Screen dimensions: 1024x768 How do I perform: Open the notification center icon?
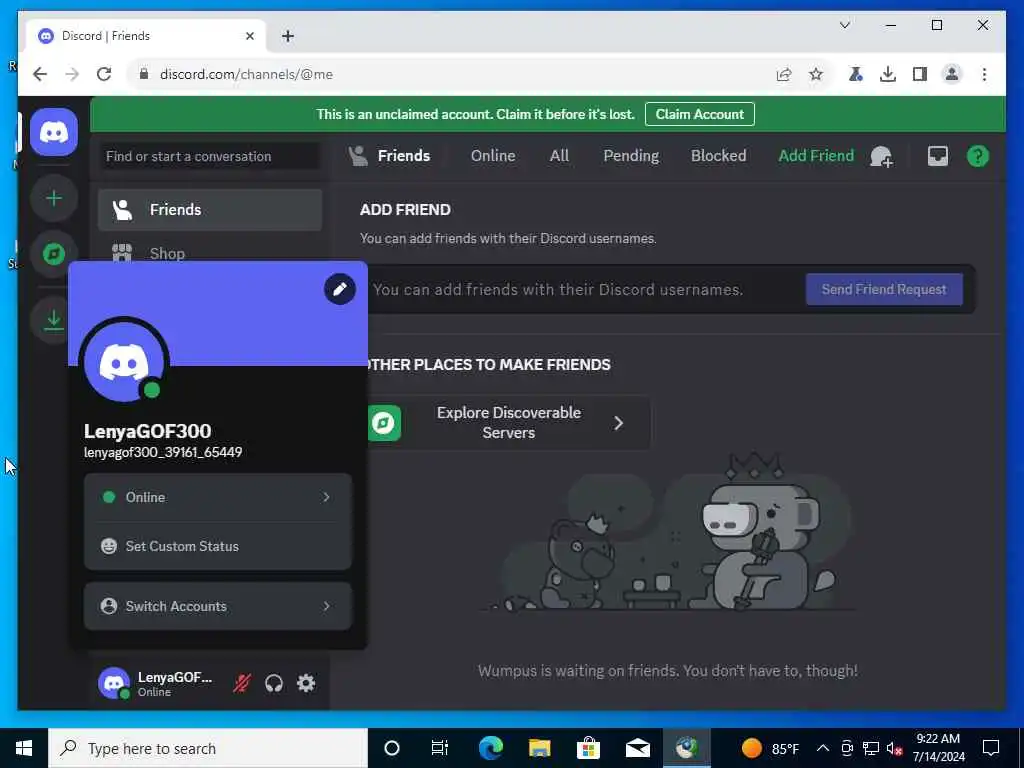[991, 748]
